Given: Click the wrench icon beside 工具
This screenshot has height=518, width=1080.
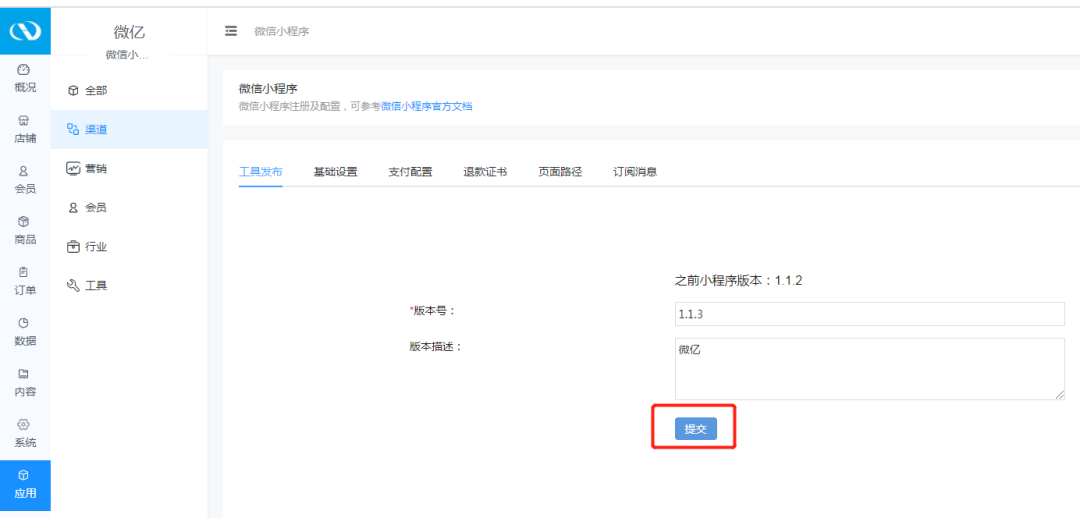Looking at the screenshot, I should (x=73, y=285).
